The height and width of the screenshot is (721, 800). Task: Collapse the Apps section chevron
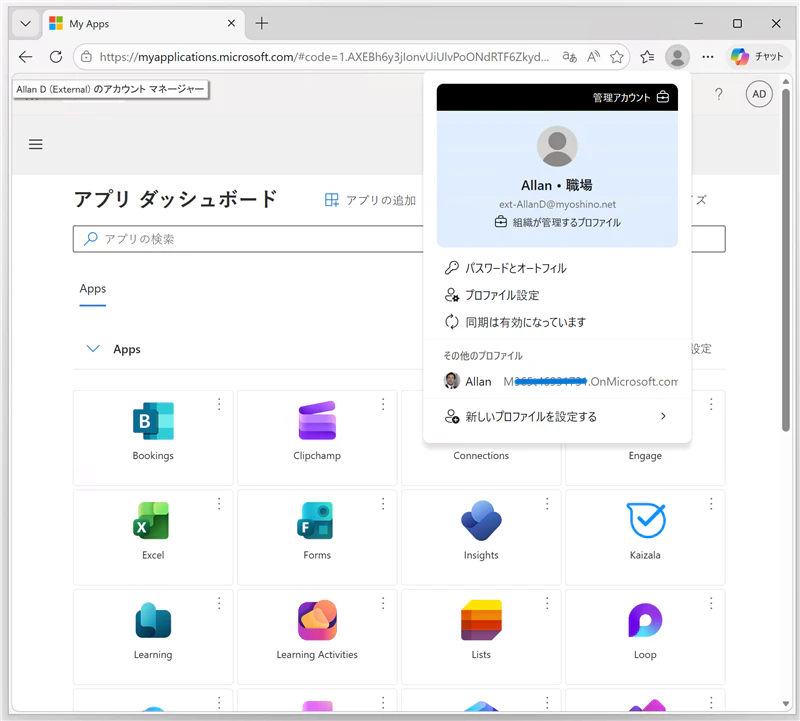pos(93,349)
